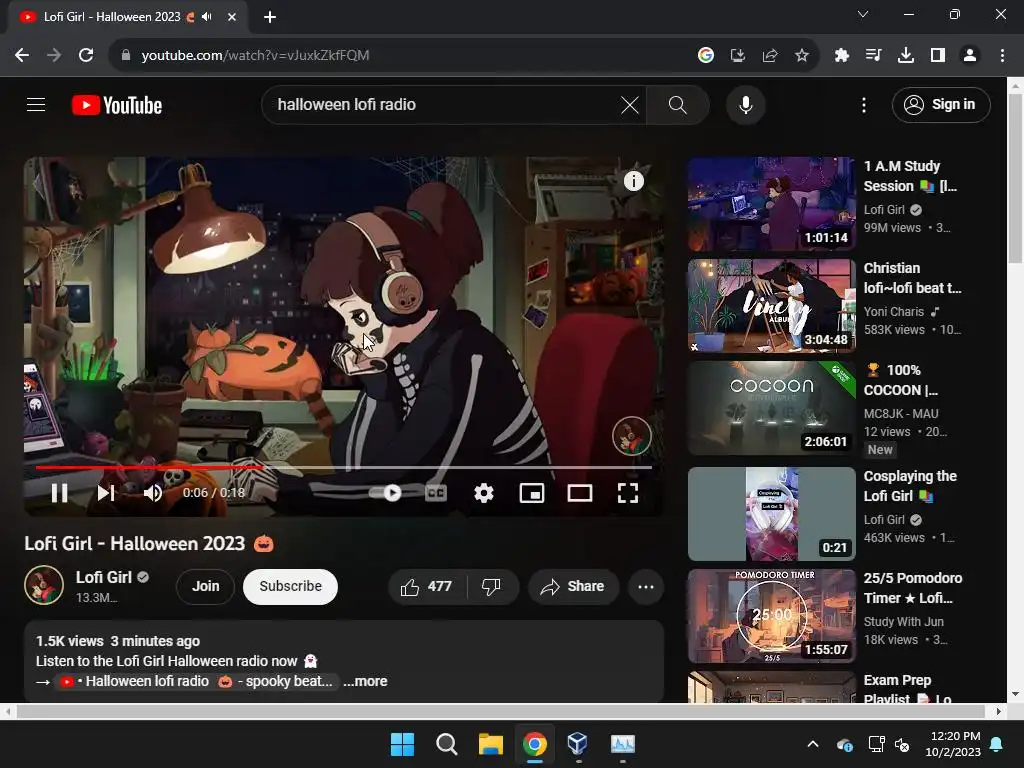The image size is (1024, 768).
Task: Subscribe to Lofi Girl
Action: point(291,586)
